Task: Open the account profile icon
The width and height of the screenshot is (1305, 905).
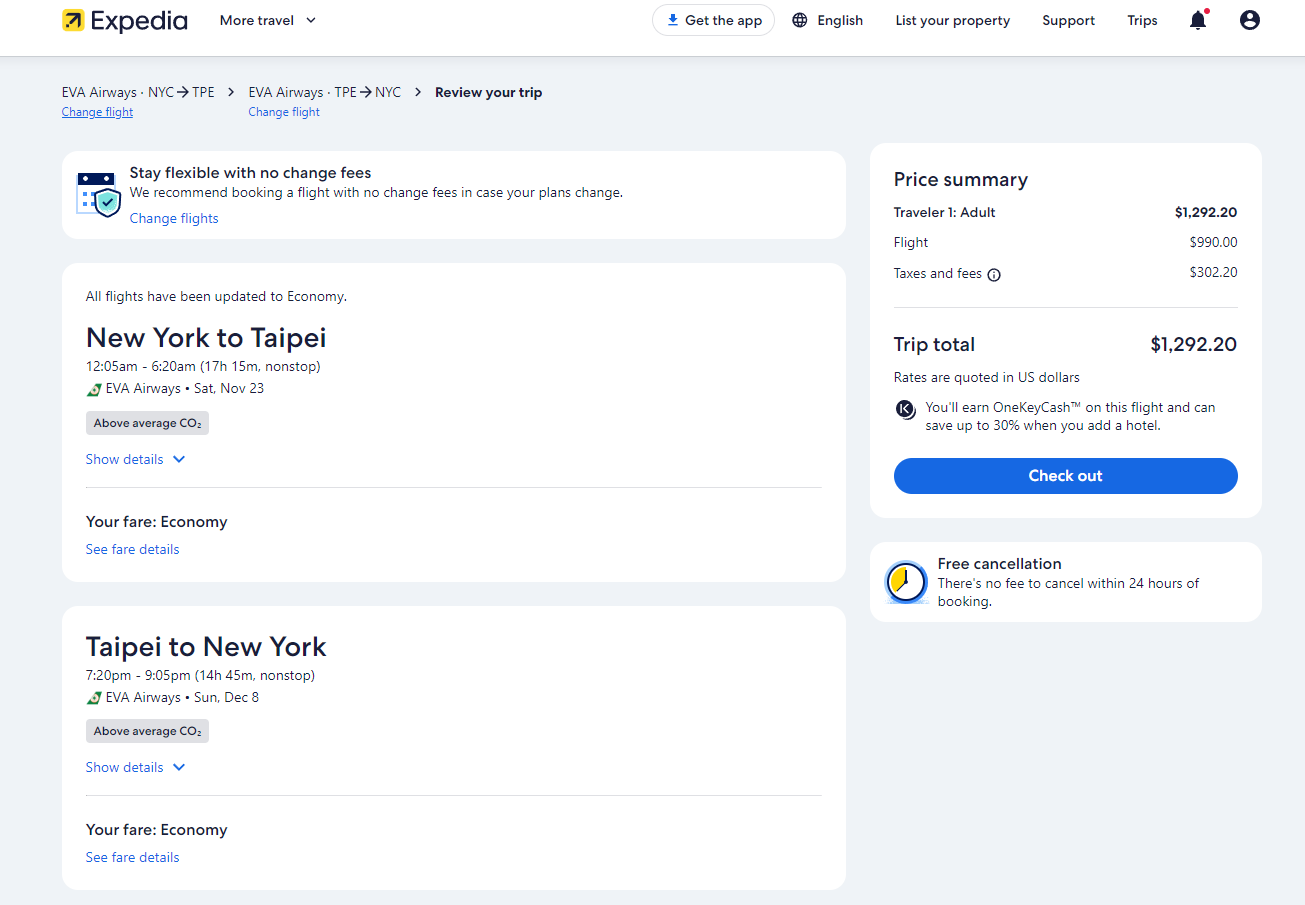Action: pyautogui.click(x=1249, y=20)
